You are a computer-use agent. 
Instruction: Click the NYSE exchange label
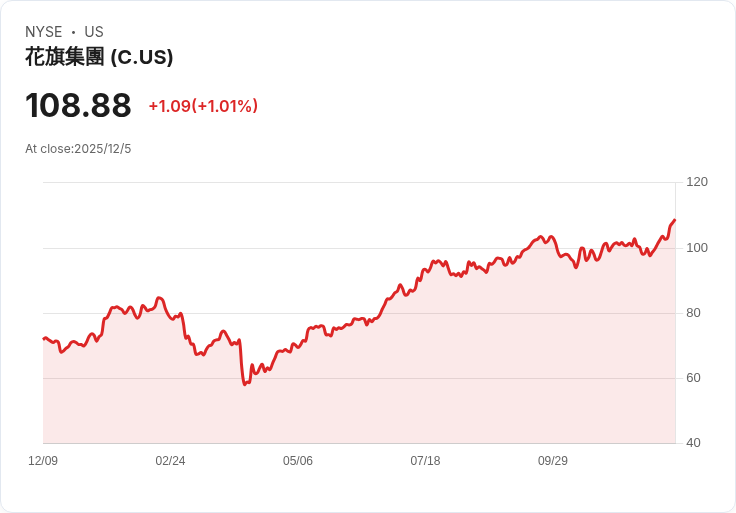point(43,32)
